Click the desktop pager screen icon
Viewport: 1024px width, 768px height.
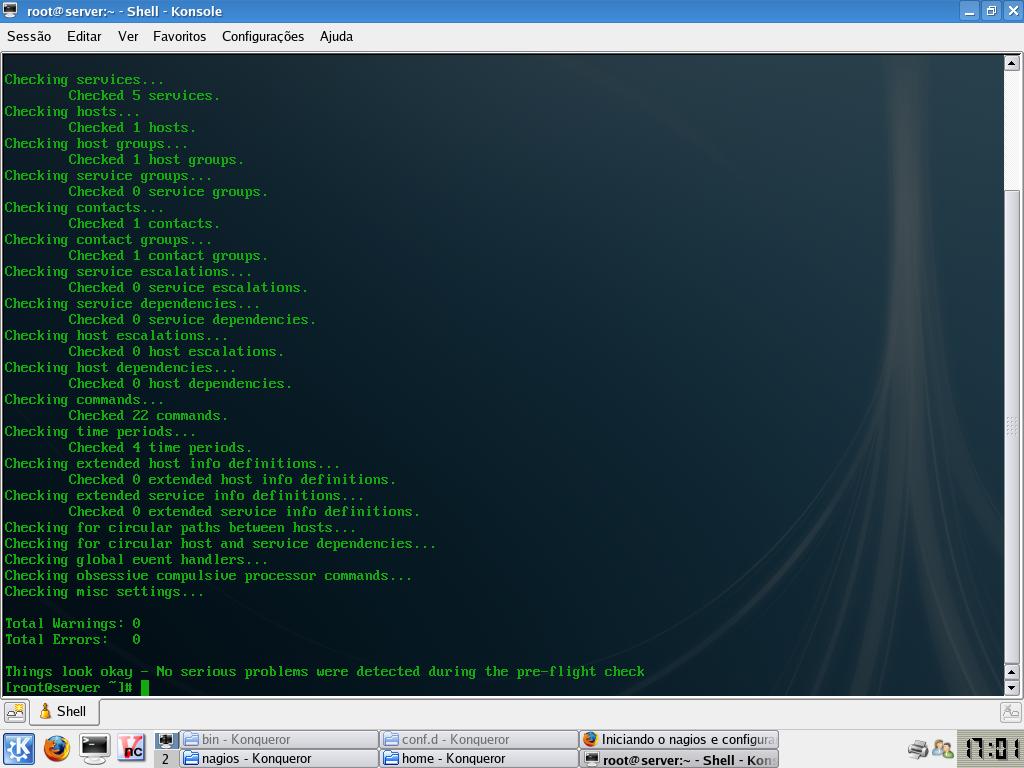pos(166,740)
